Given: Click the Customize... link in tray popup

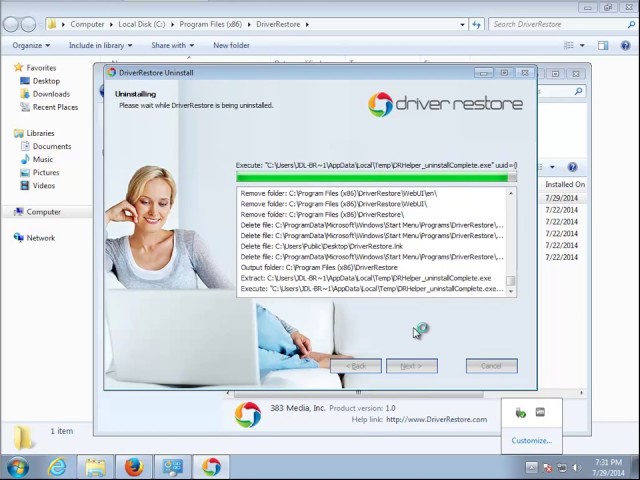Looking at the screenshot, I should (x=531, y=440).
